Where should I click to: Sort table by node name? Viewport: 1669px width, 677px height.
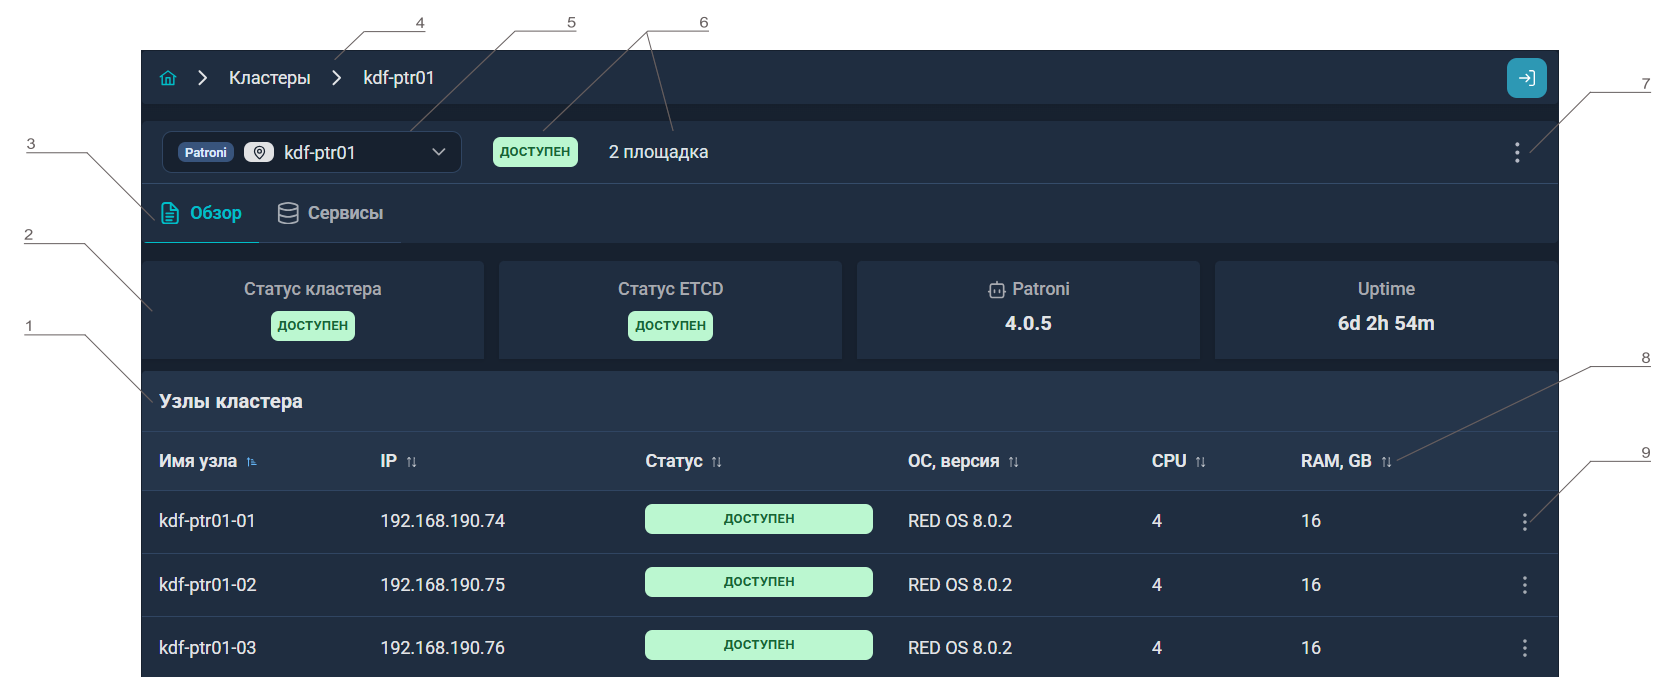252,462
